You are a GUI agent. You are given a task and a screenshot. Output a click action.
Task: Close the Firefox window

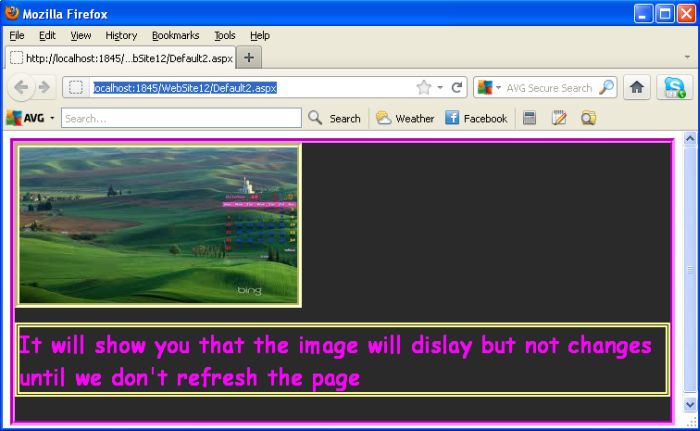click(x=686, y=13)
